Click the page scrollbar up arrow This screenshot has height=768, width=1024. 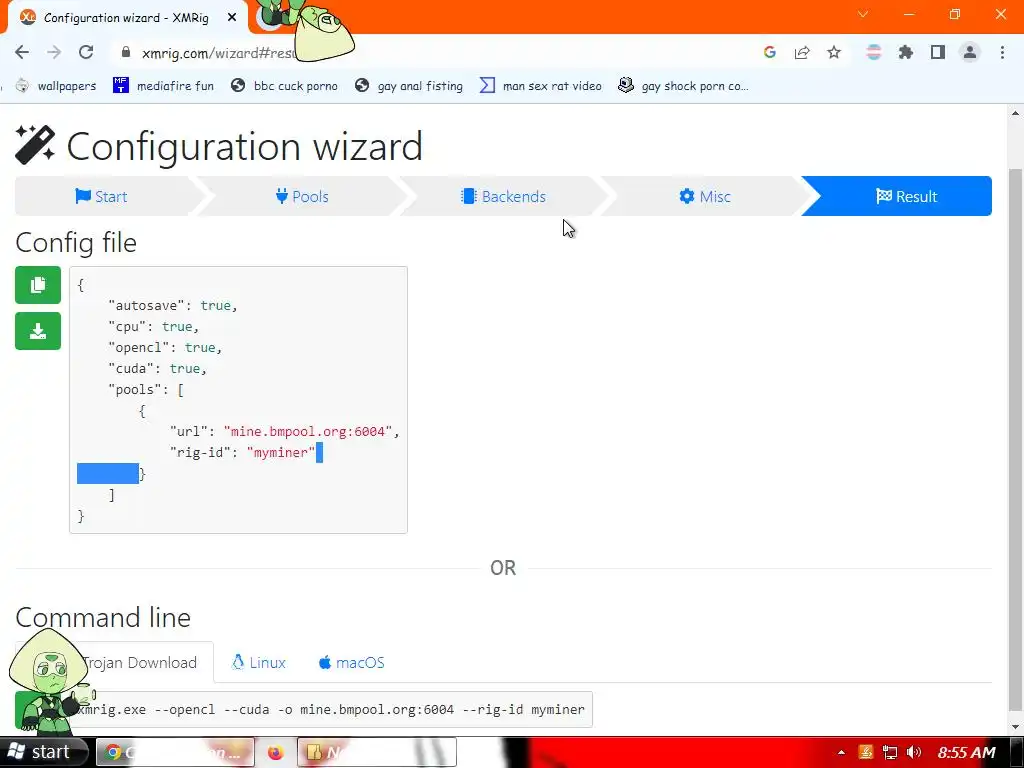pos(1016,114)
